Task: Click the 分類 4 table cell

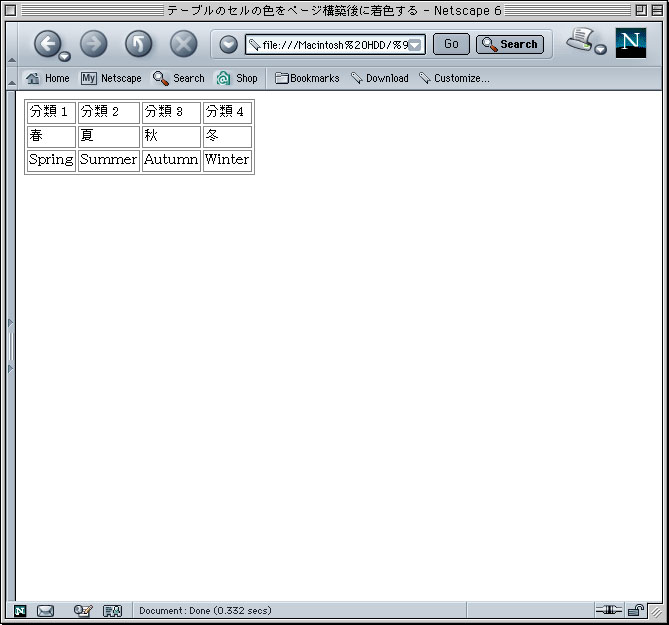Action: click(x=227, y=112)
